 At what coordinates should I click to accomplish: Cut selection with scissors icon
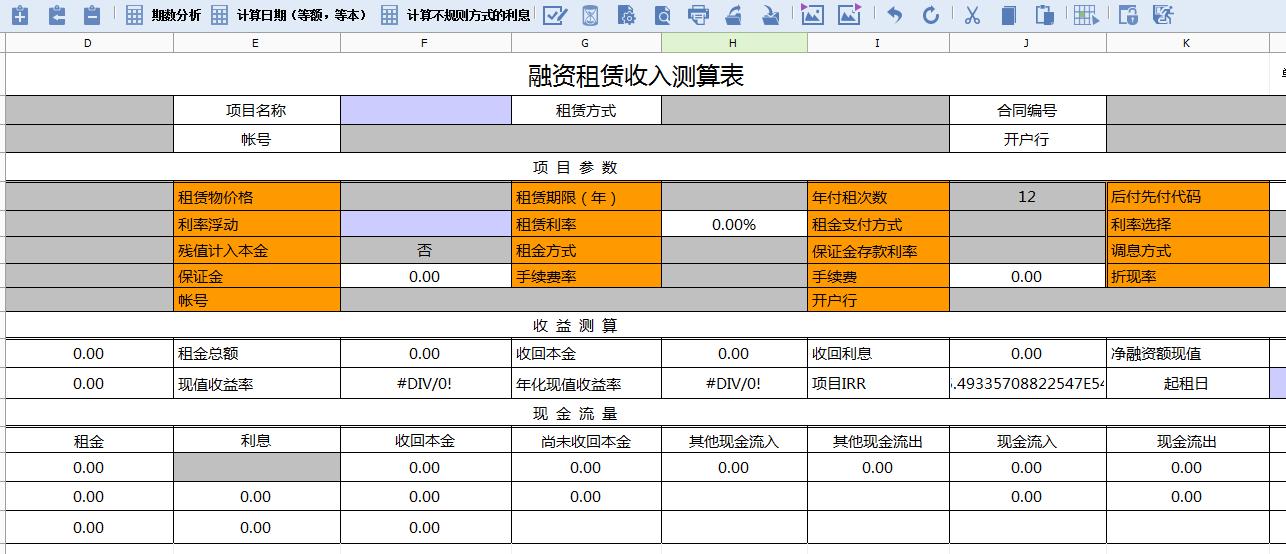pos(972,15)
